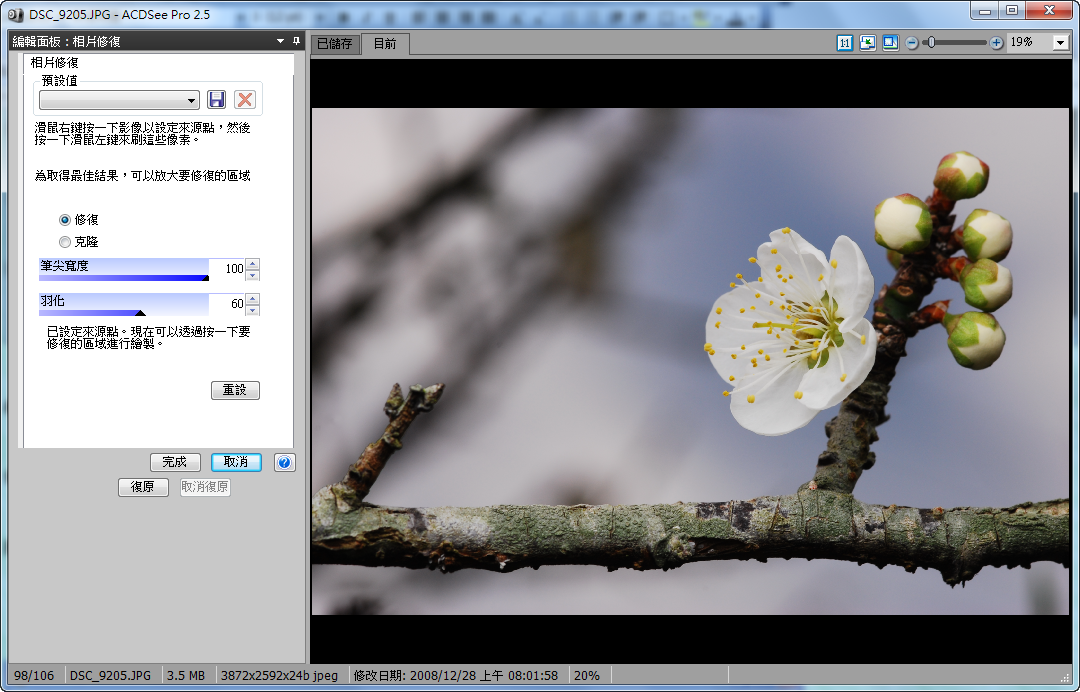Switch to the 目前 (Current) tab
Image resolution: width=1080 pixels, height=692 pixels.
pos(385,44)
